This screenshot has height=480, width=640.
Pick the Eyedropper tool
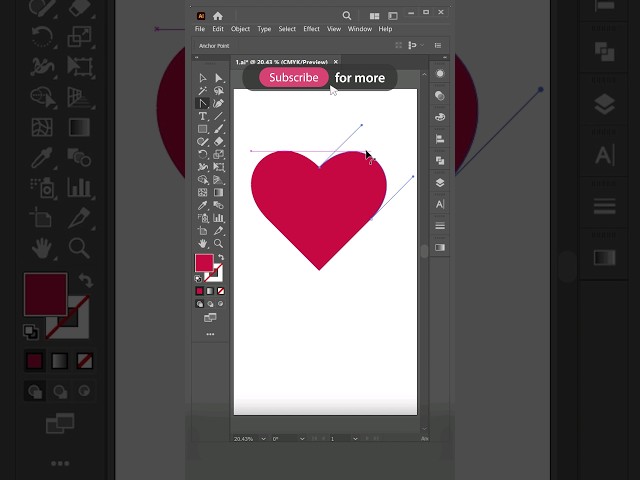(x=202, y=205)
